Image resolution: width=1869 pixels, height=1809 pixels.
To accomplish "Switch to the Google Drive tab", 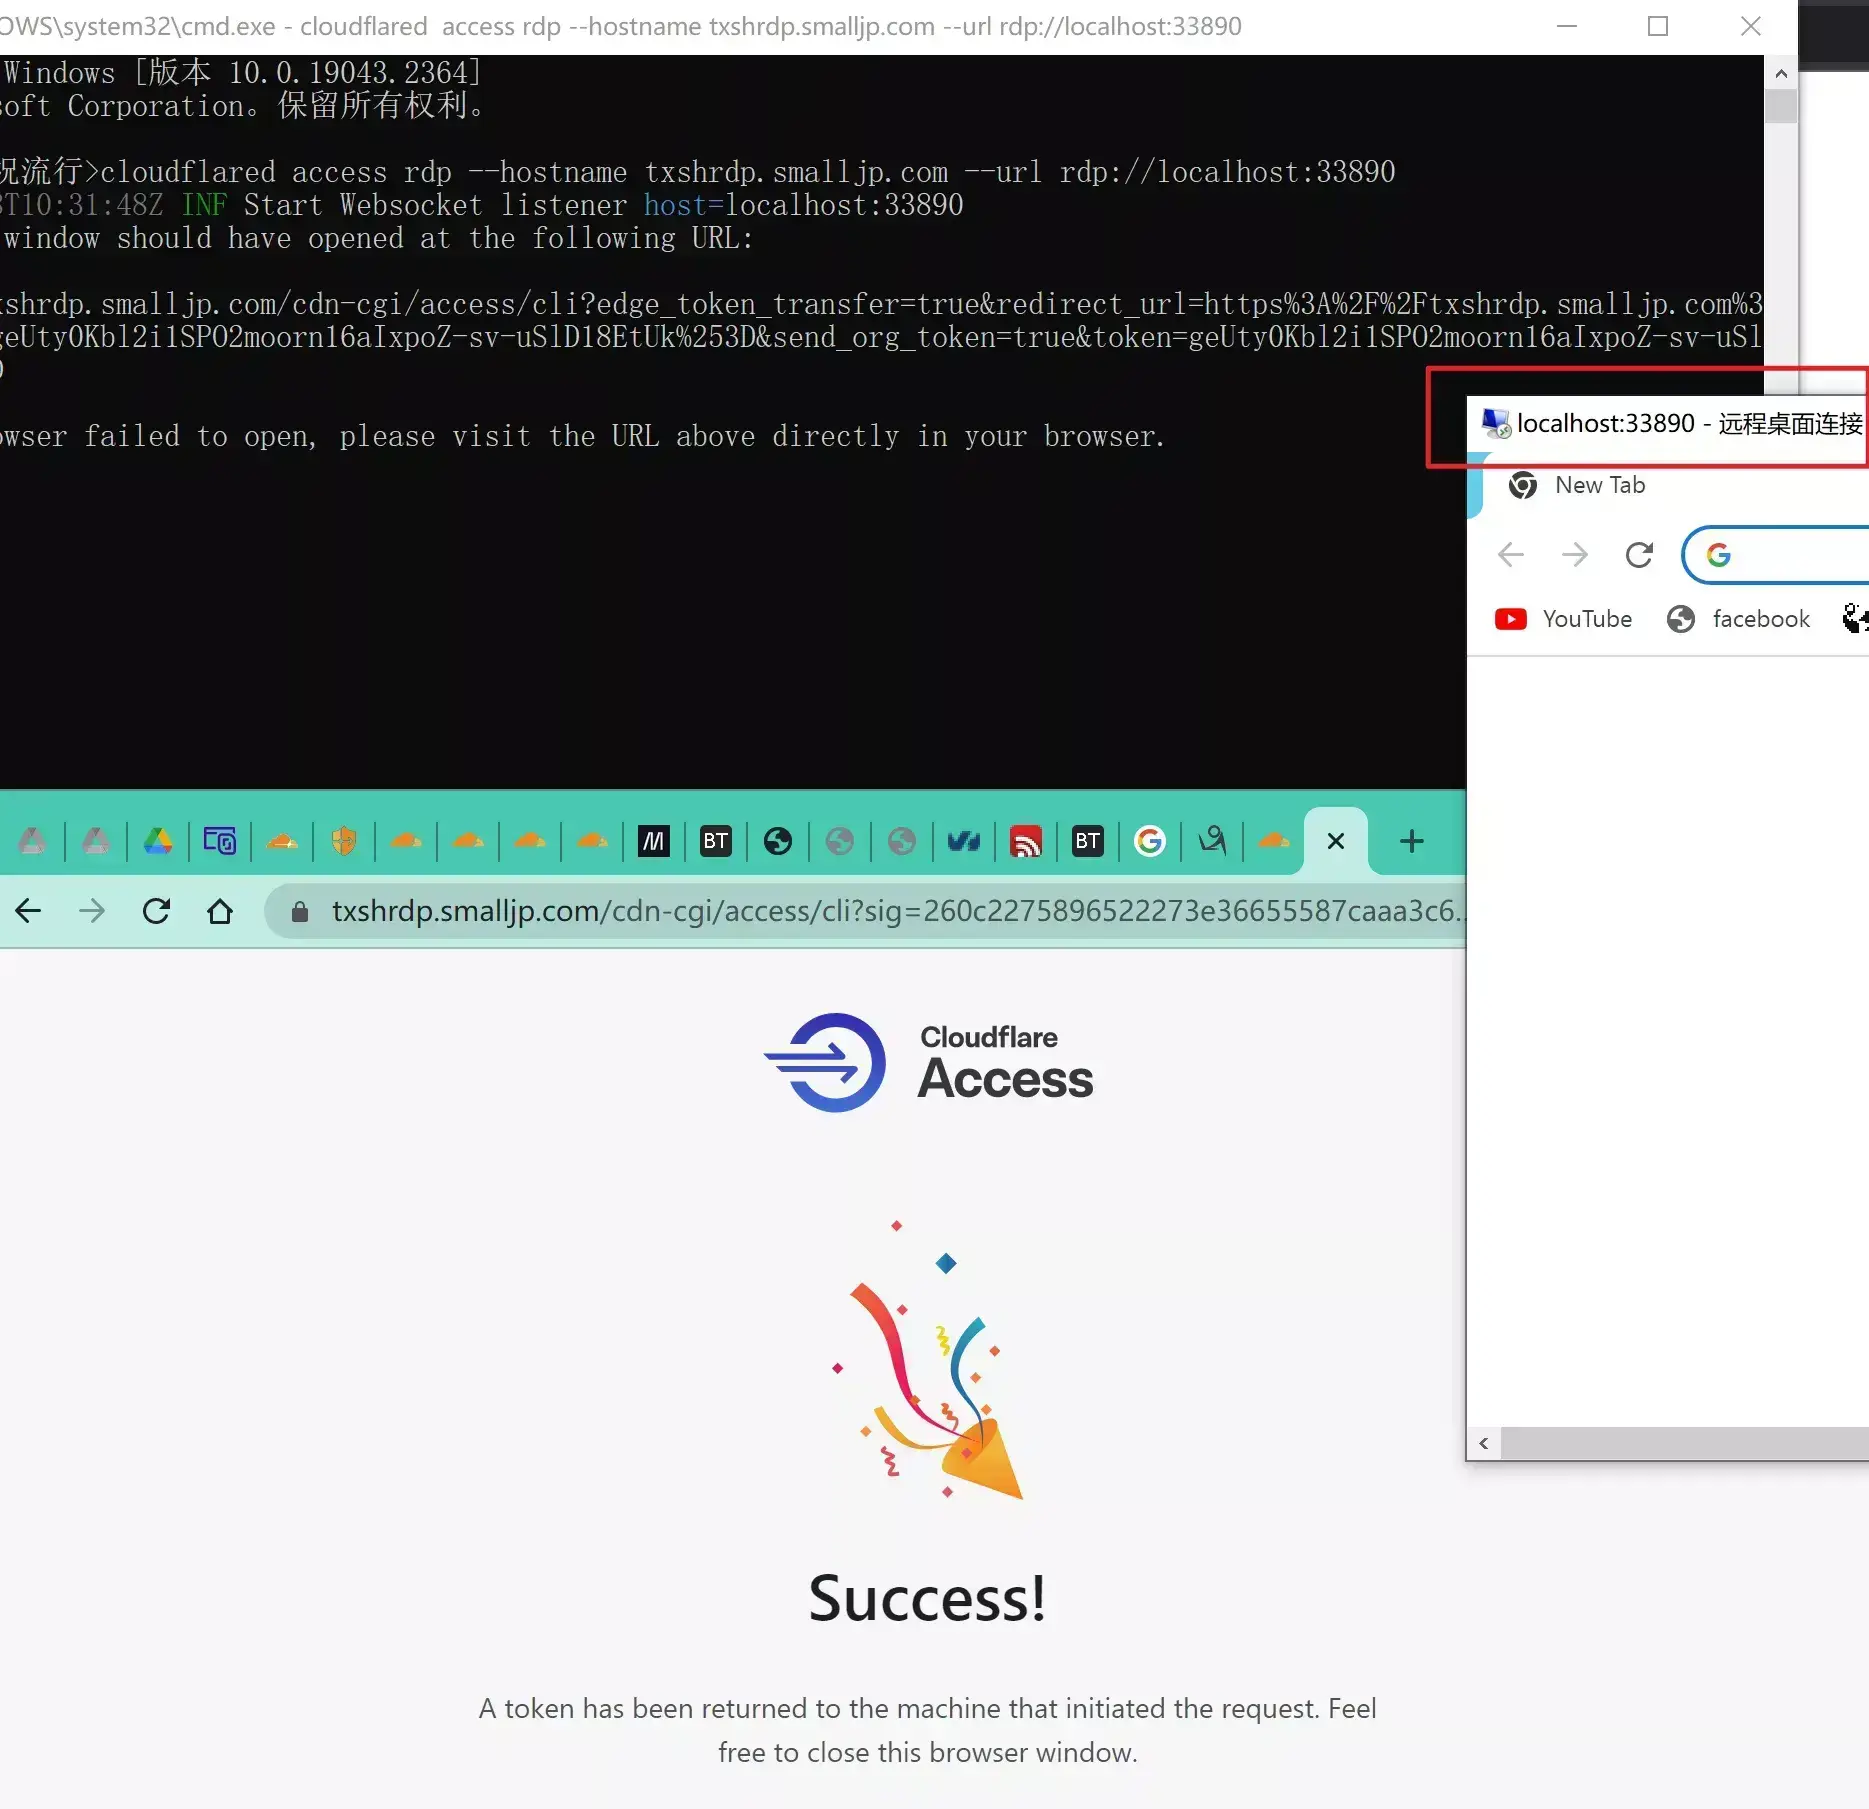I will point(157,841).
